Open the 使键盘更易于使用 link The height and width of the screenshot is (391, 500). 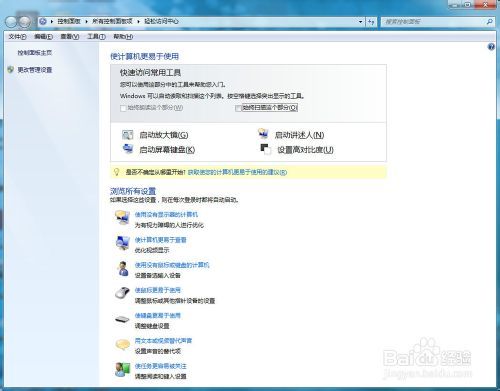coord(158,315)
